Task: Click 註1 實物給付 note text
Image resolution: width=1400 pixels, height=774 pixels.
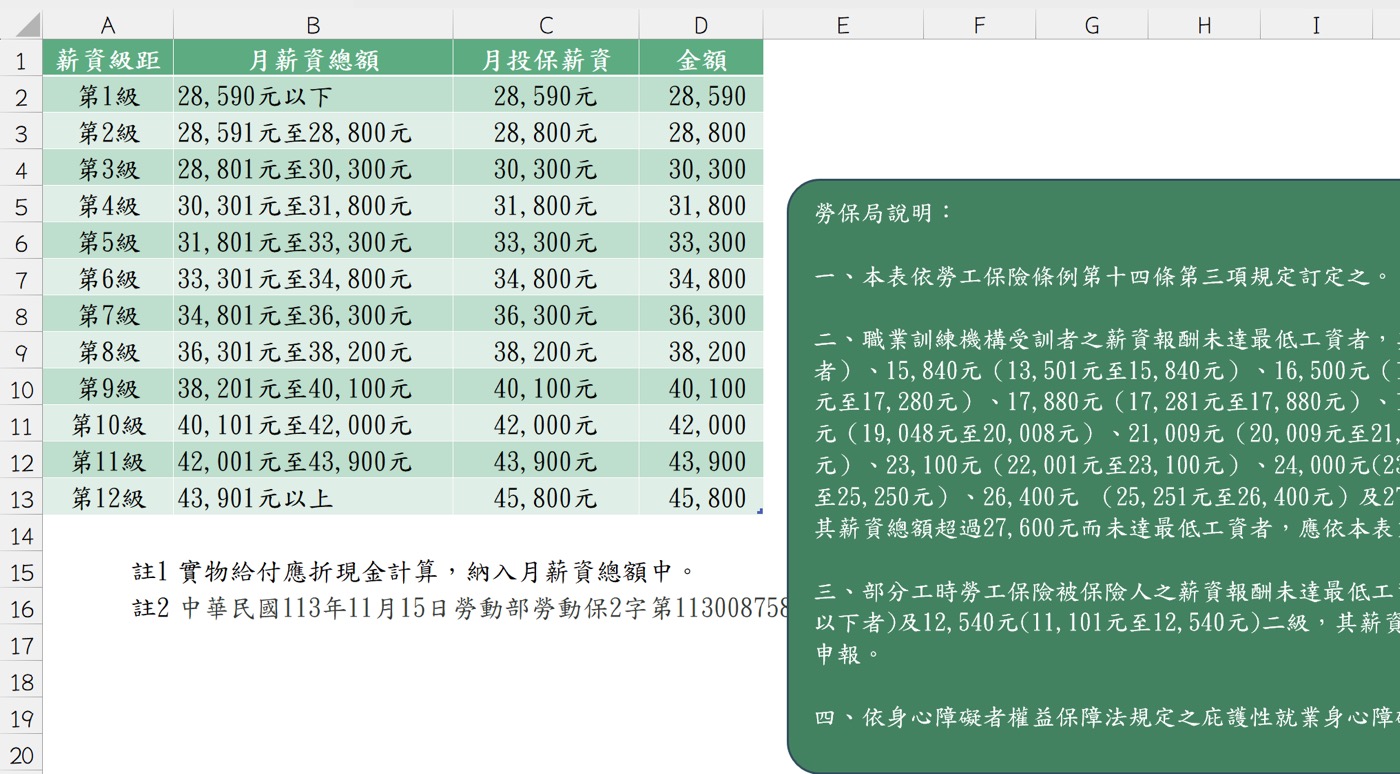Action: [414, 572]
